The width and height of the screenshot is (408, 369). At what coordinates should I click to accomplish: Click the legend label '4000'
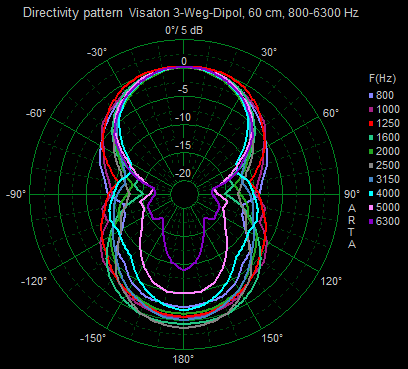388,193
